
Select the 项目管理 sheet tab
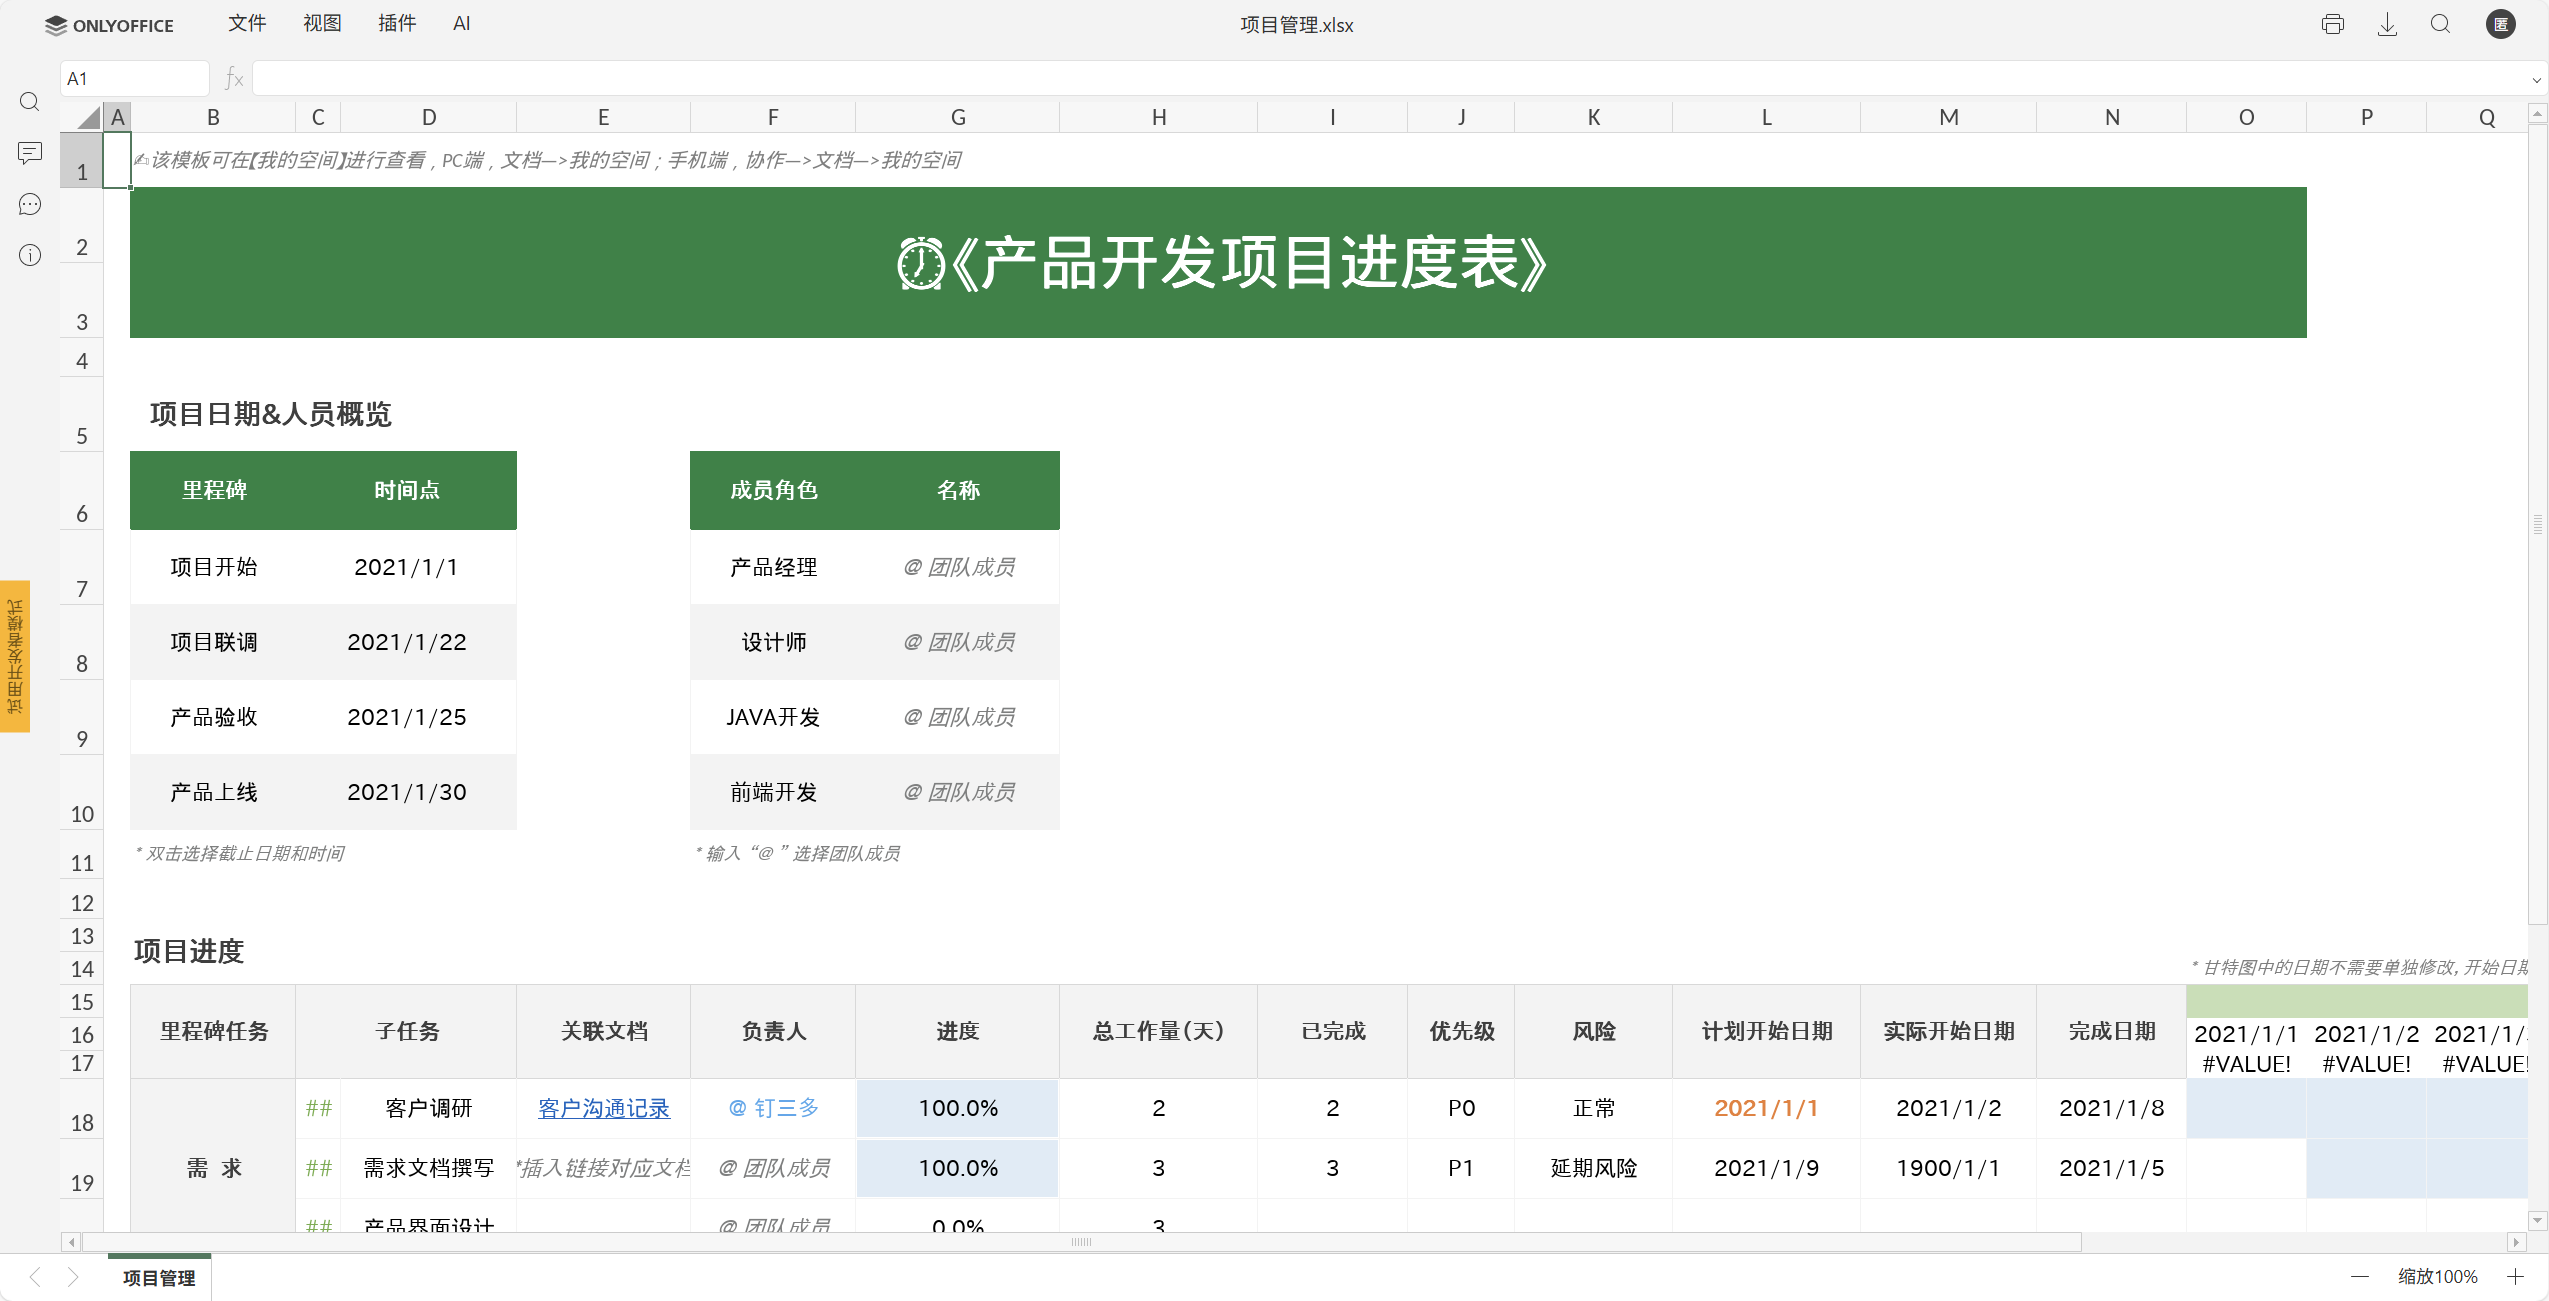(x=159, y=1277)
